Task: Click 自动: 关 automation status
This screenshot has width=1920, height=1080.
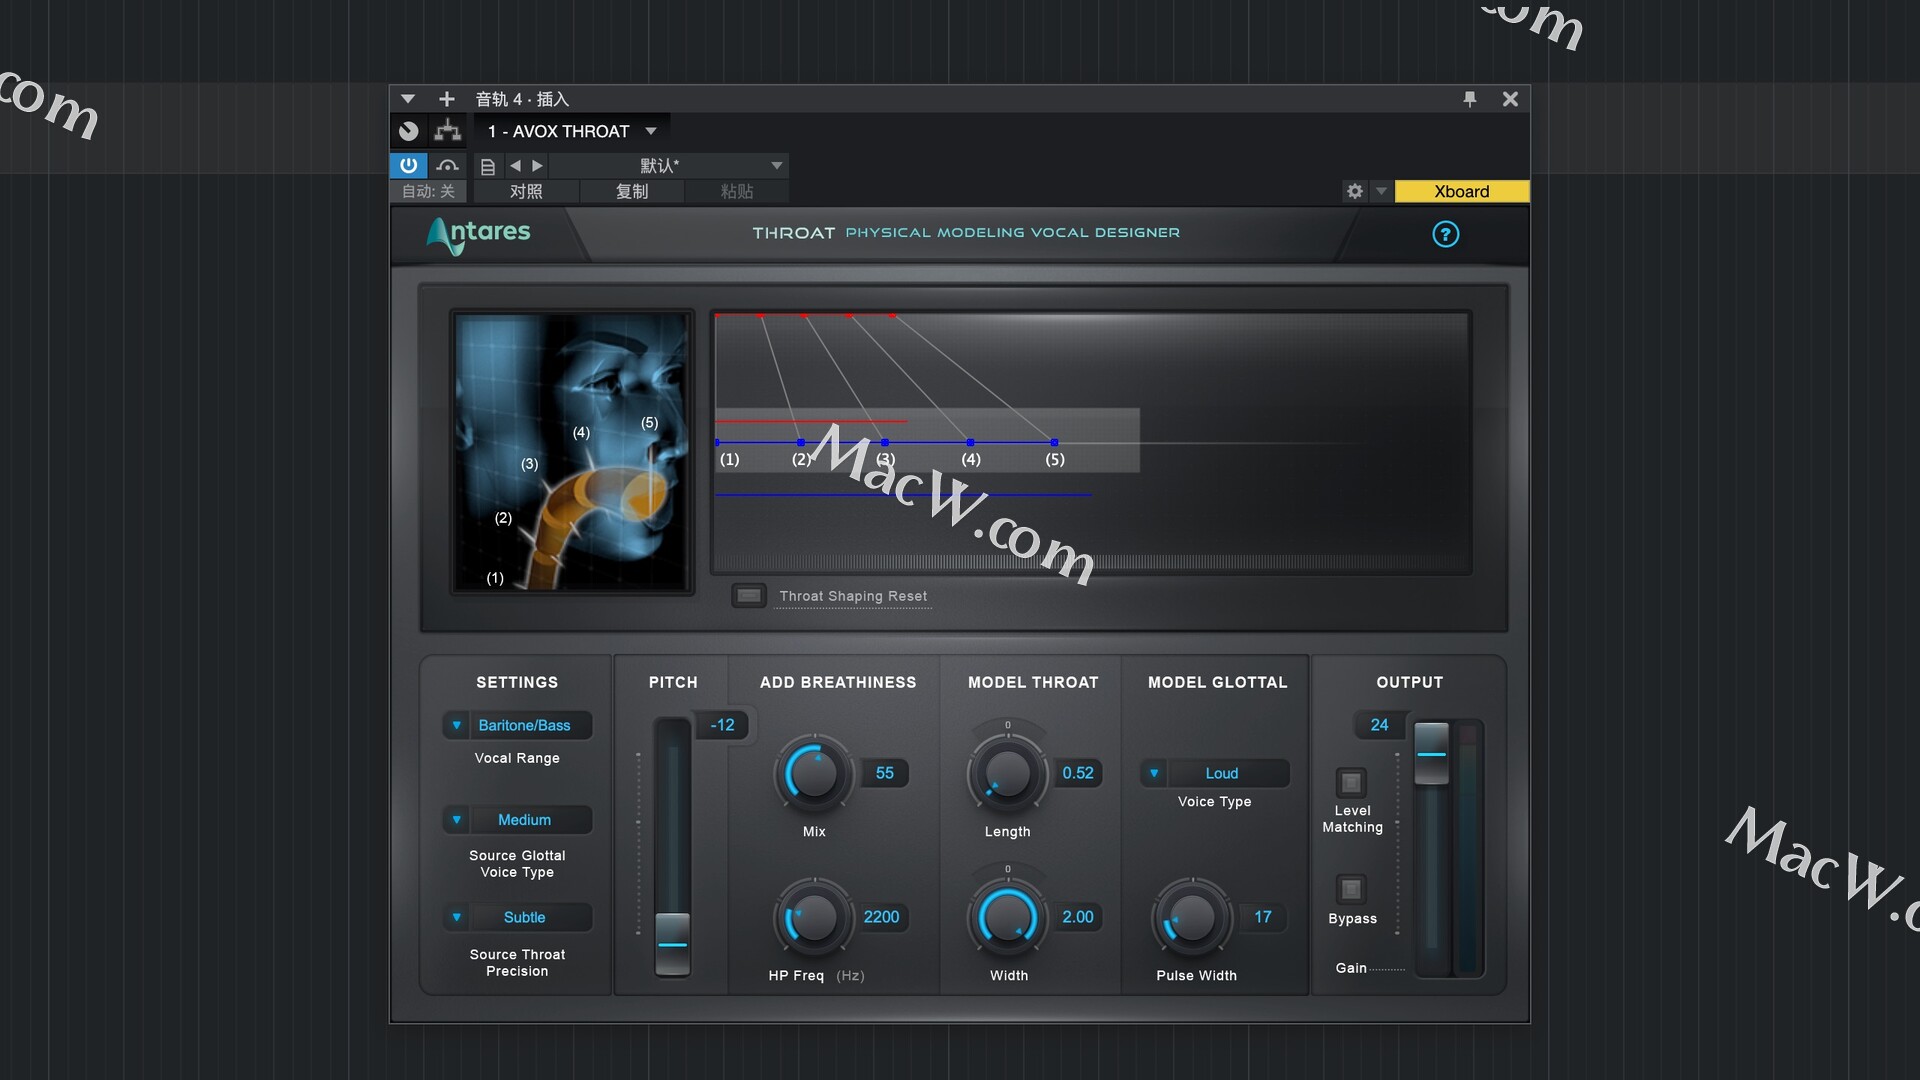Action: pyautogui.click(x=428, y=191)
